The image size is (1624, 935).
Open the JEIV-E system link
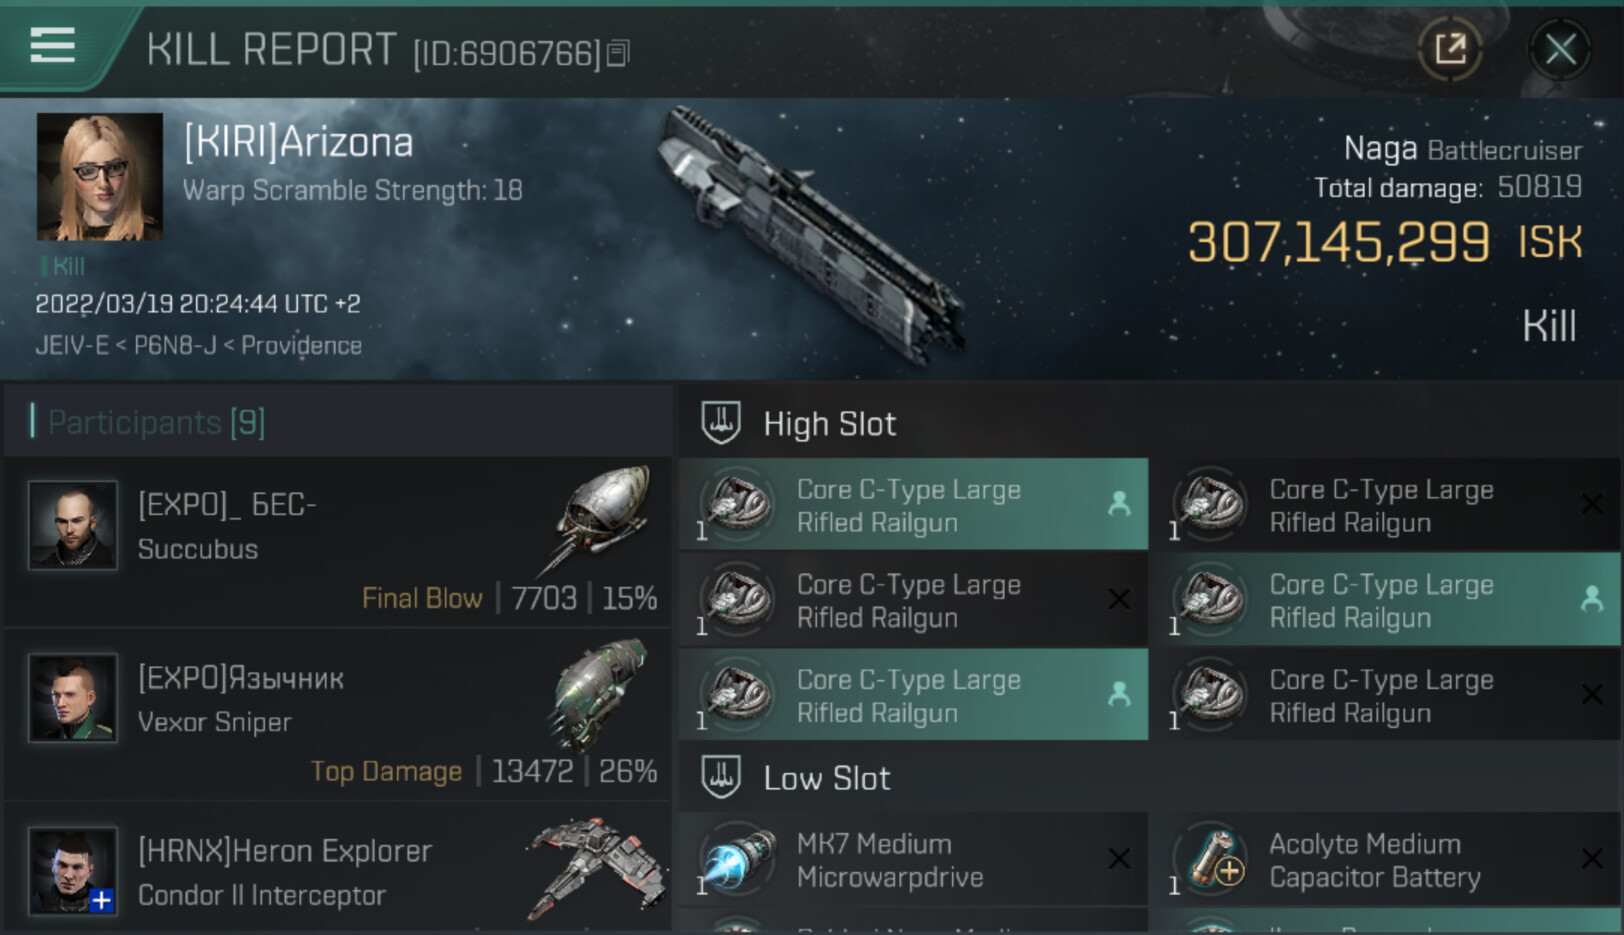tap(72, 345)
